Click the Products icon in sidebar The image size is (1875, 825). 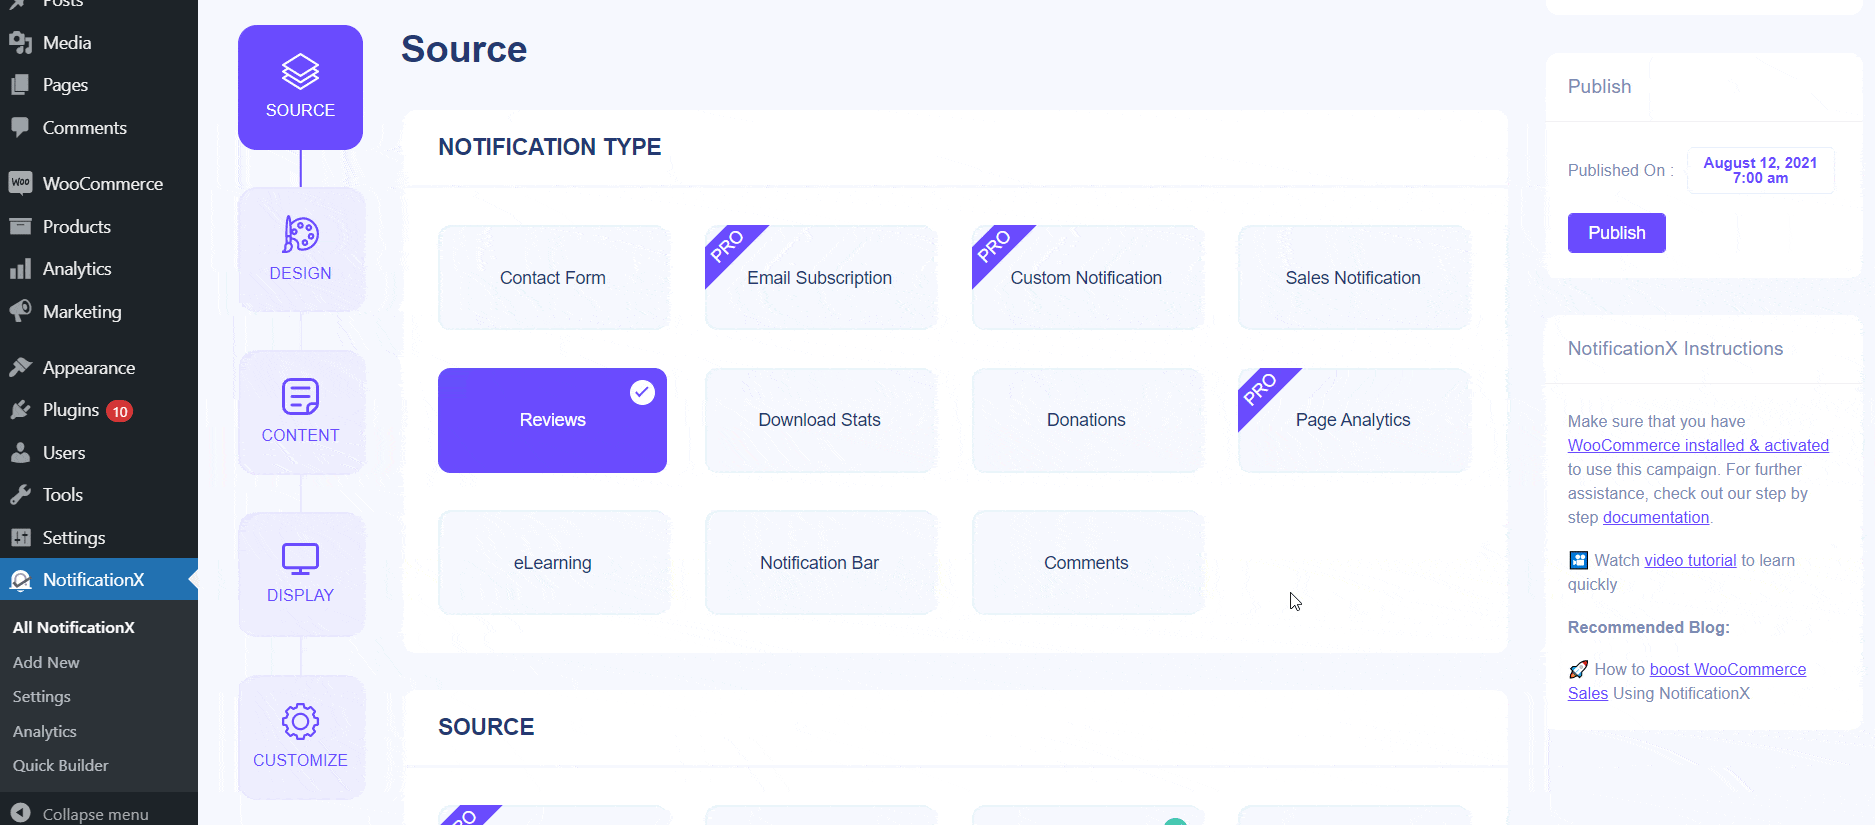(21, 226)
